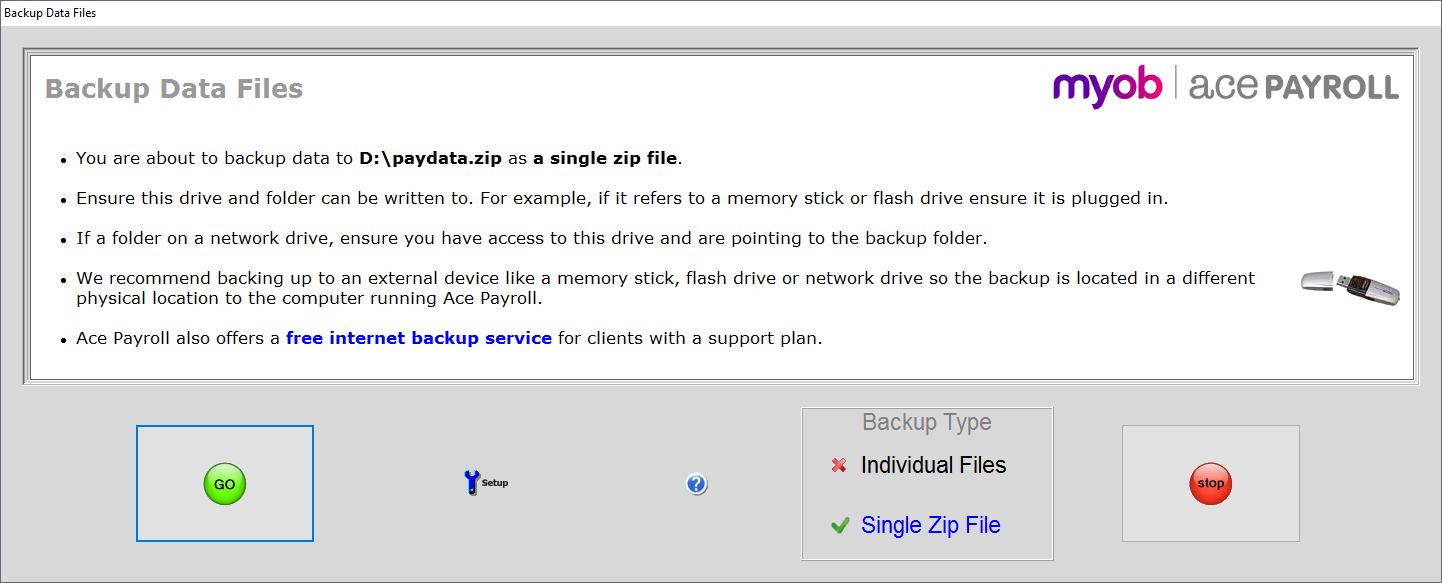The image size is (1442, 583).
Task: Open the free internet backup service link
Action: (419, 338)
